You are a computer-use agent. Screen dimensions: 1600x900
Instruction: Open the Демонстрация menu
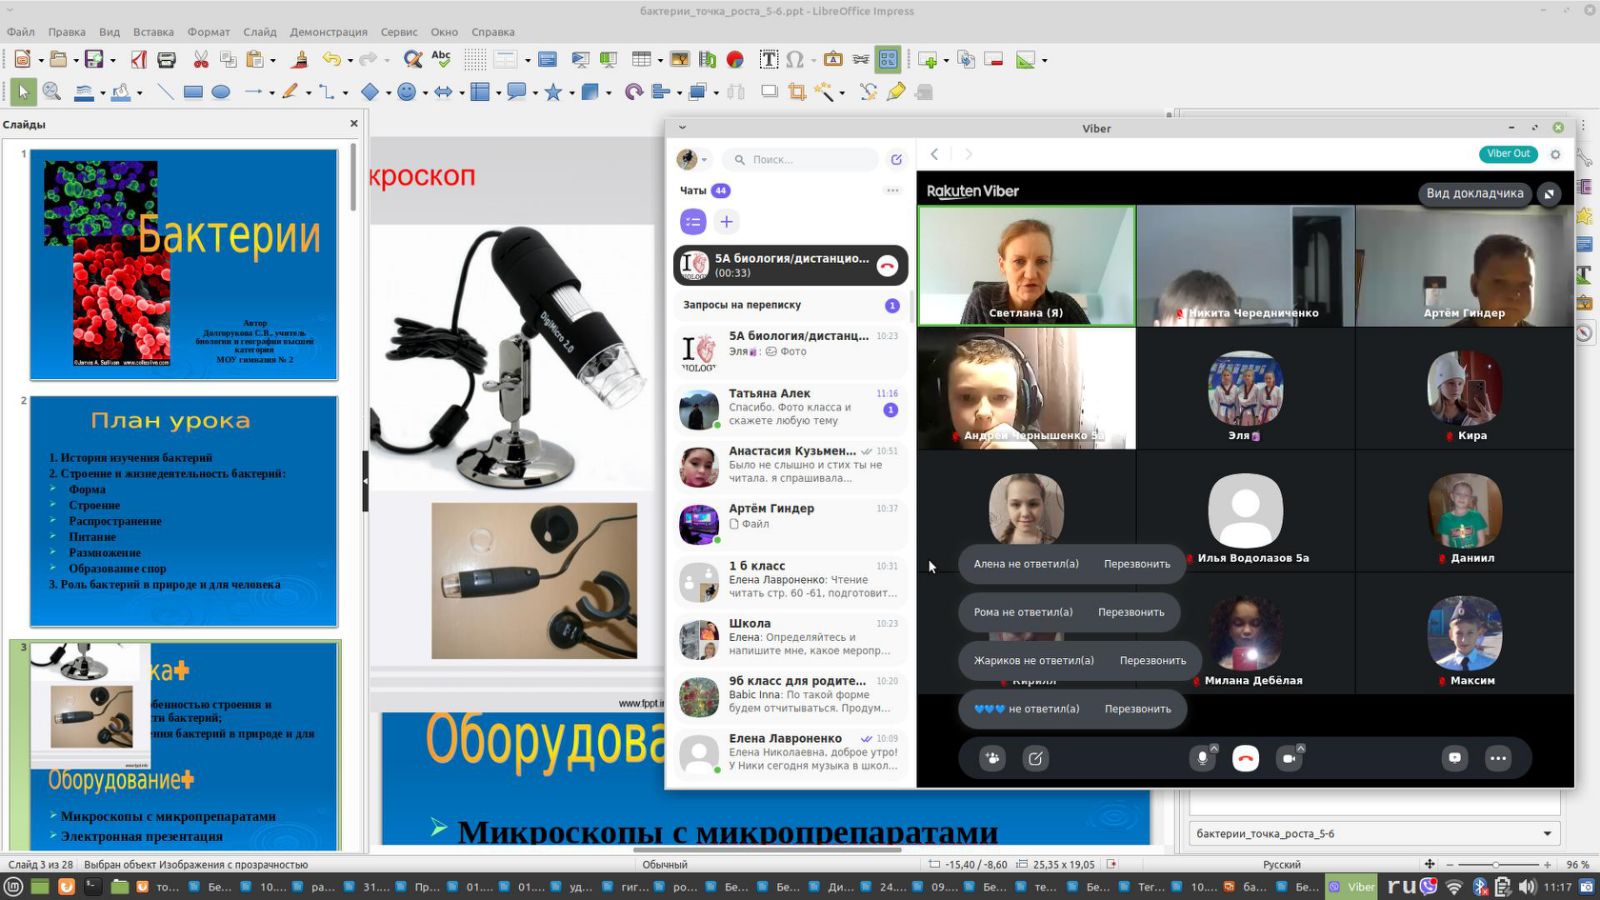(x=328, y=32)
